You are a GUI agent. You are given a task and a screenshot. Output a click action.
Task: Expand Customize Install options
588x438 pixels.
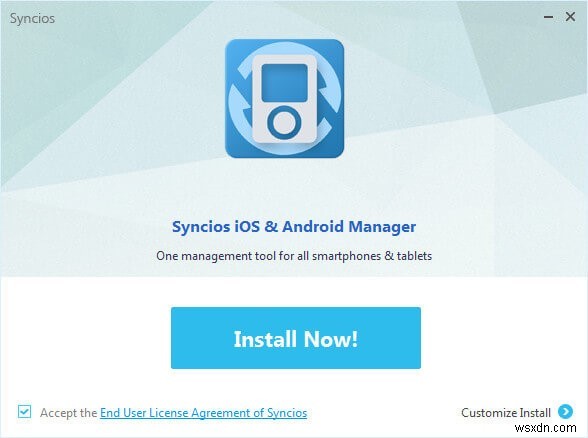(517, 412)
